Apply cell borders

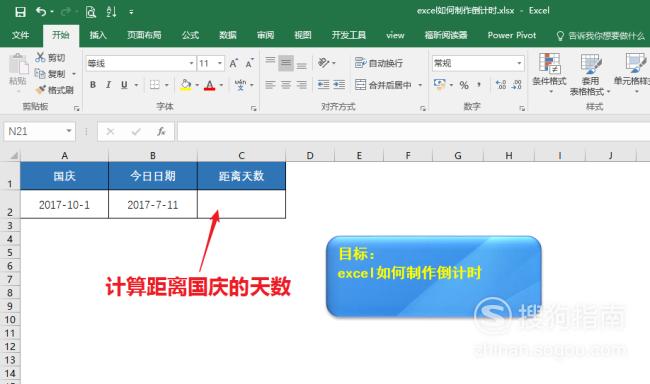[x=155, y=85]
